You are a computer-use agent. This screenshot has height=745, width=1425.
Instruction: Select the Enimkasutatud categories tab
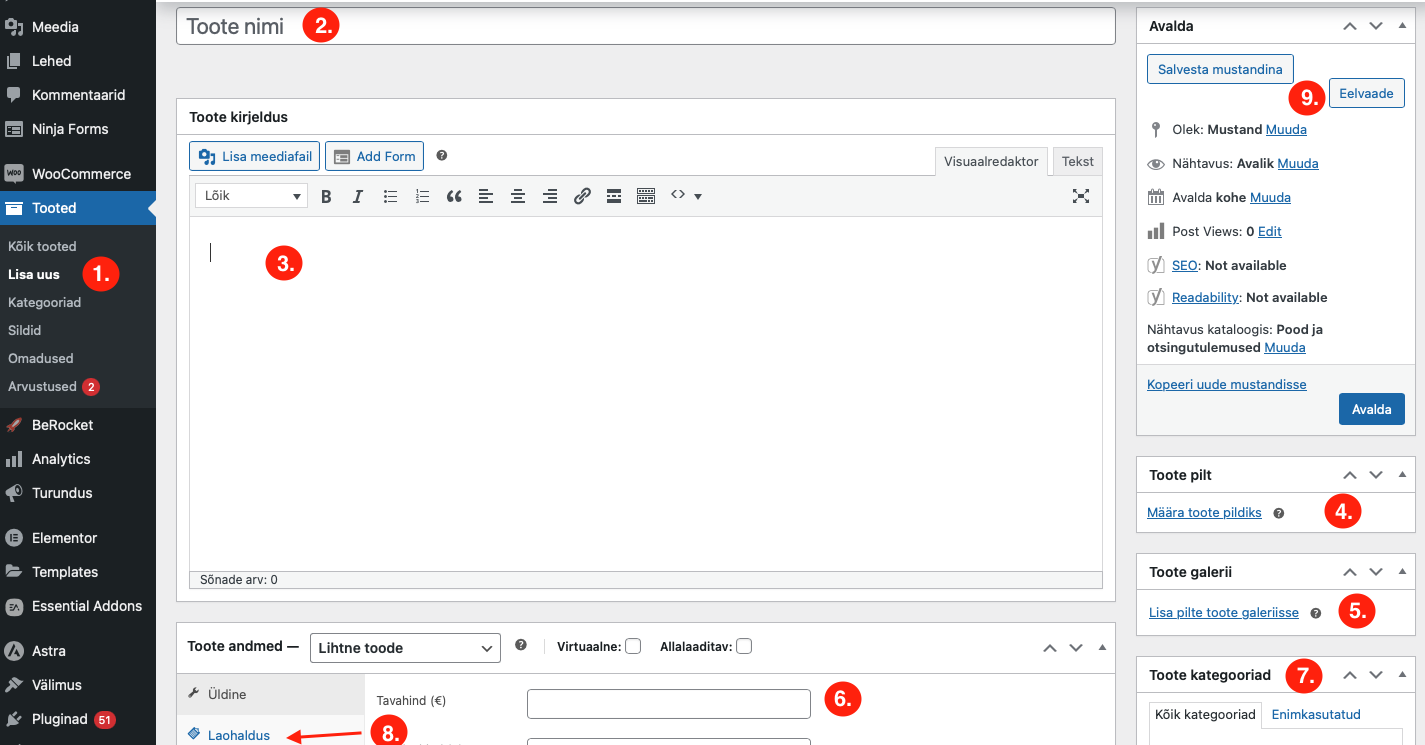[1316, 714]
